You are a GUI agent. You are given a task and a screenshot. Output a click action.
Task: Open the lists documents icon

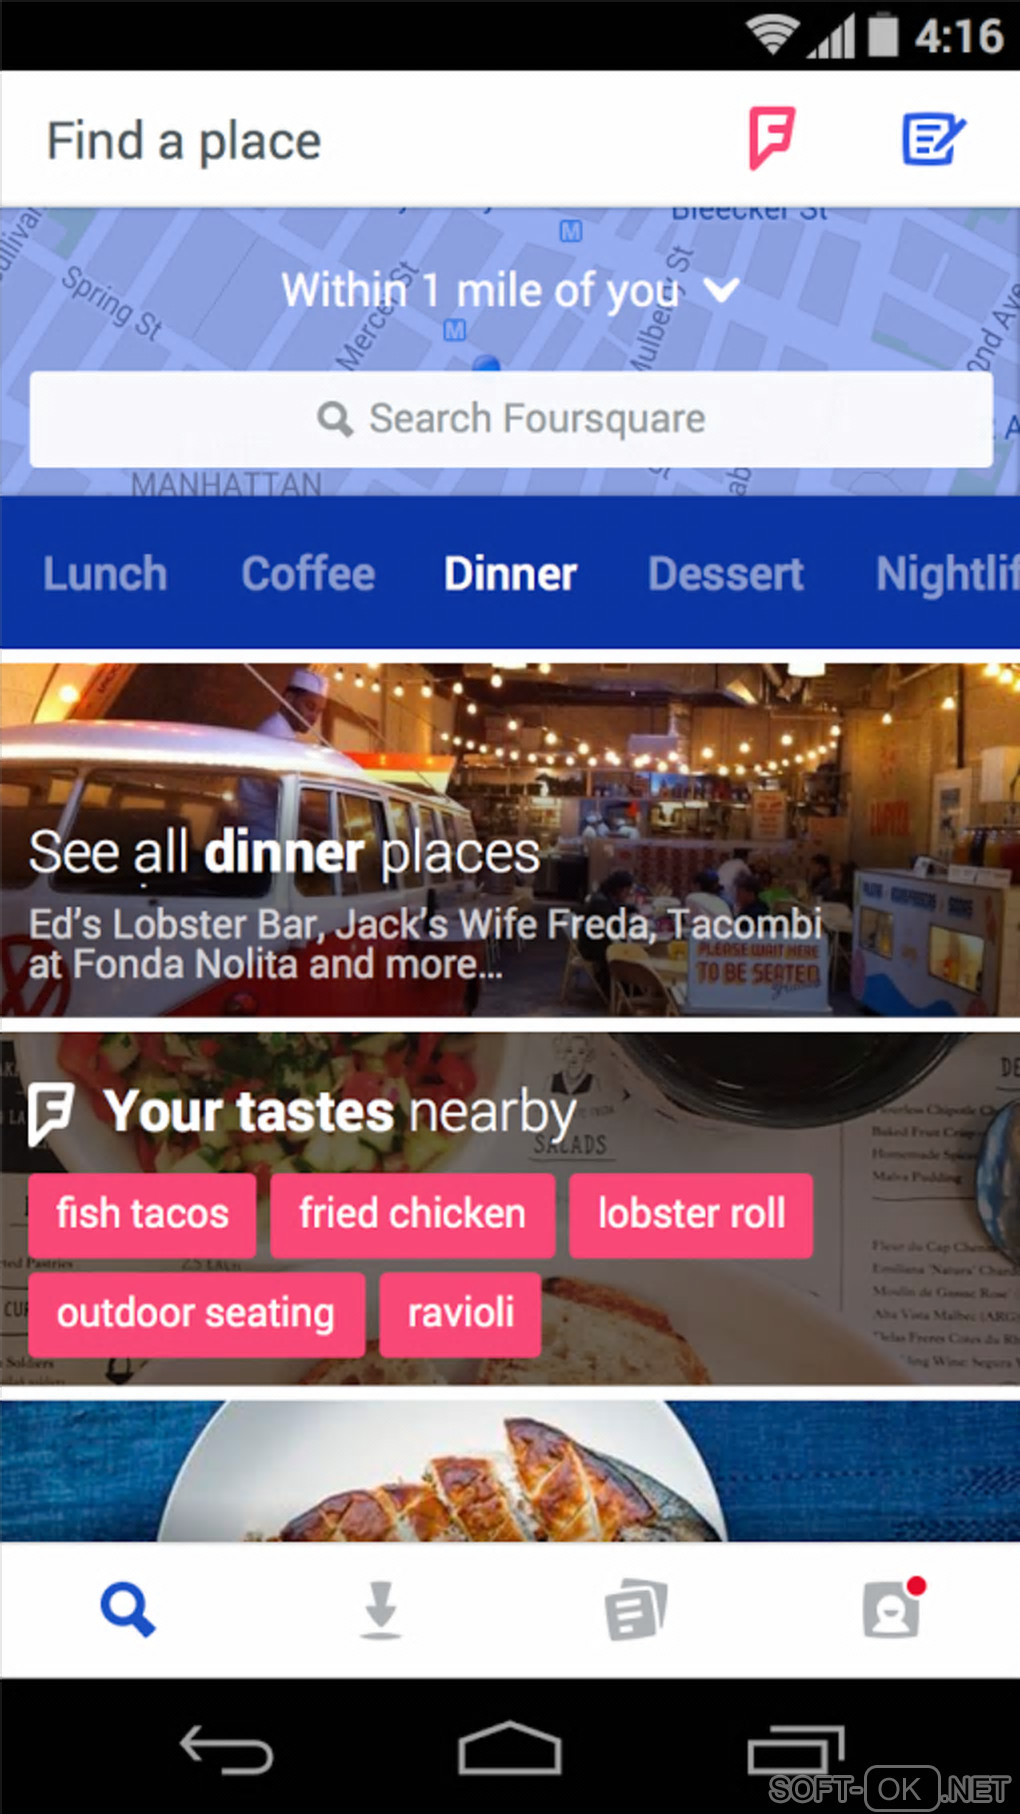coord(636,1610)
